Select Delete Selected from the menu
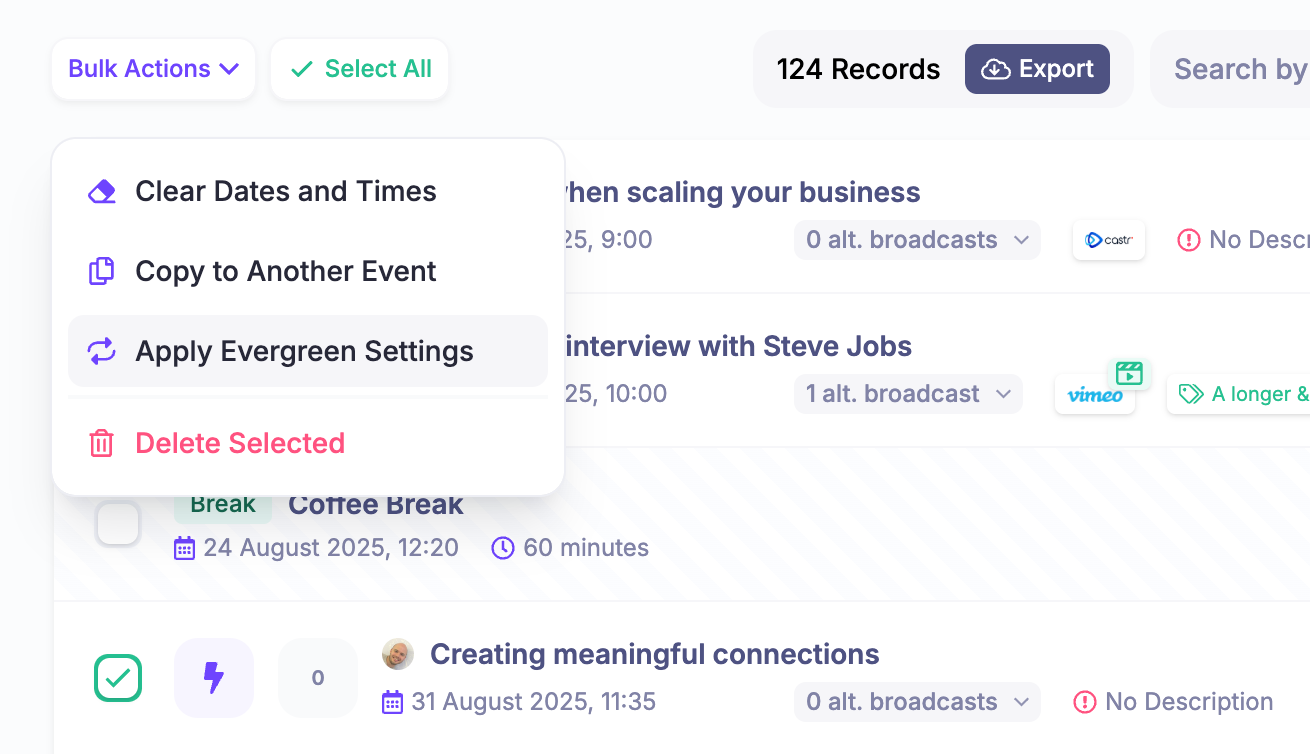This screenshot has width=1310, height=754. coord(240,443)
